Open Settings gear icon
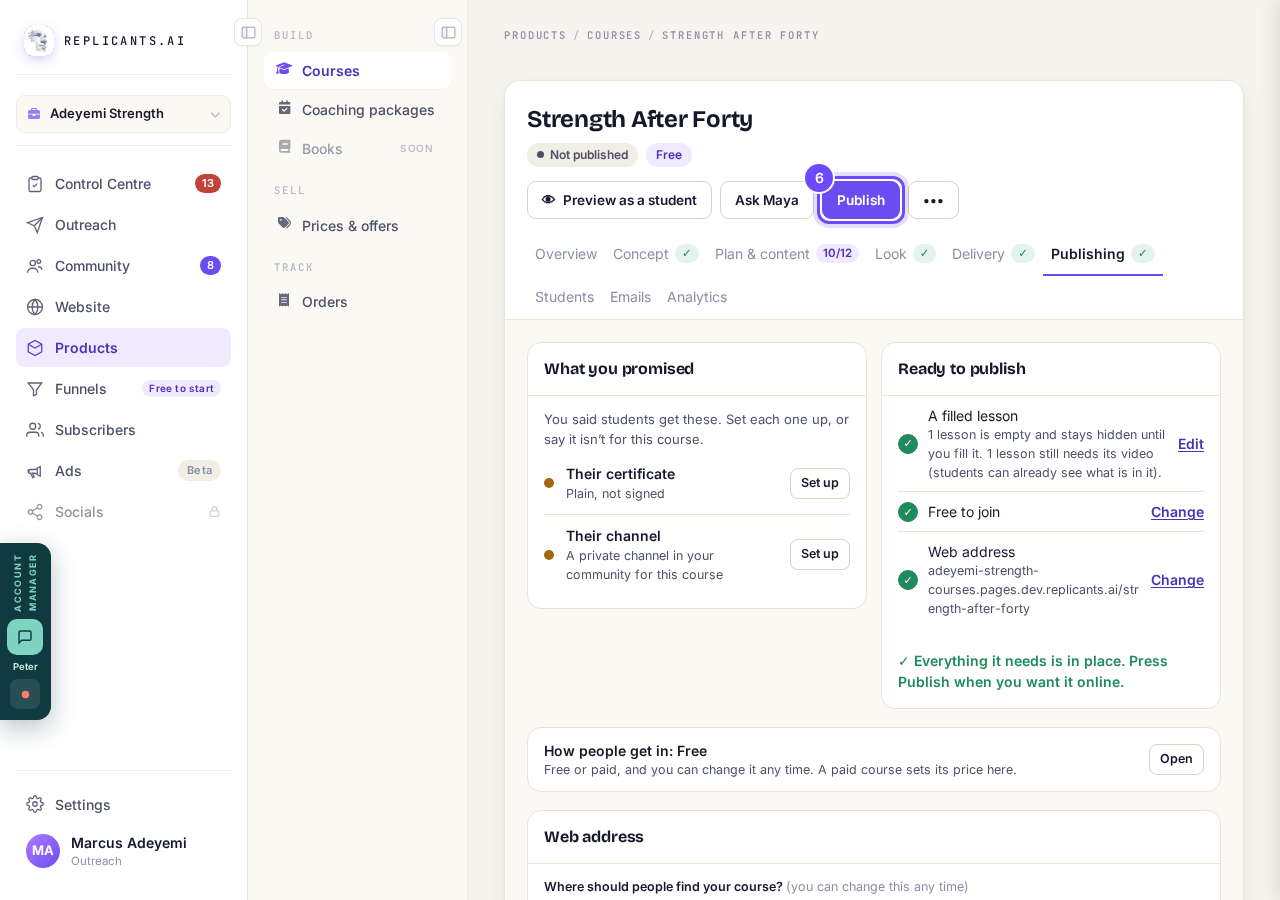The width and height of the screenshot is (1280, 900). pos(35,805)
